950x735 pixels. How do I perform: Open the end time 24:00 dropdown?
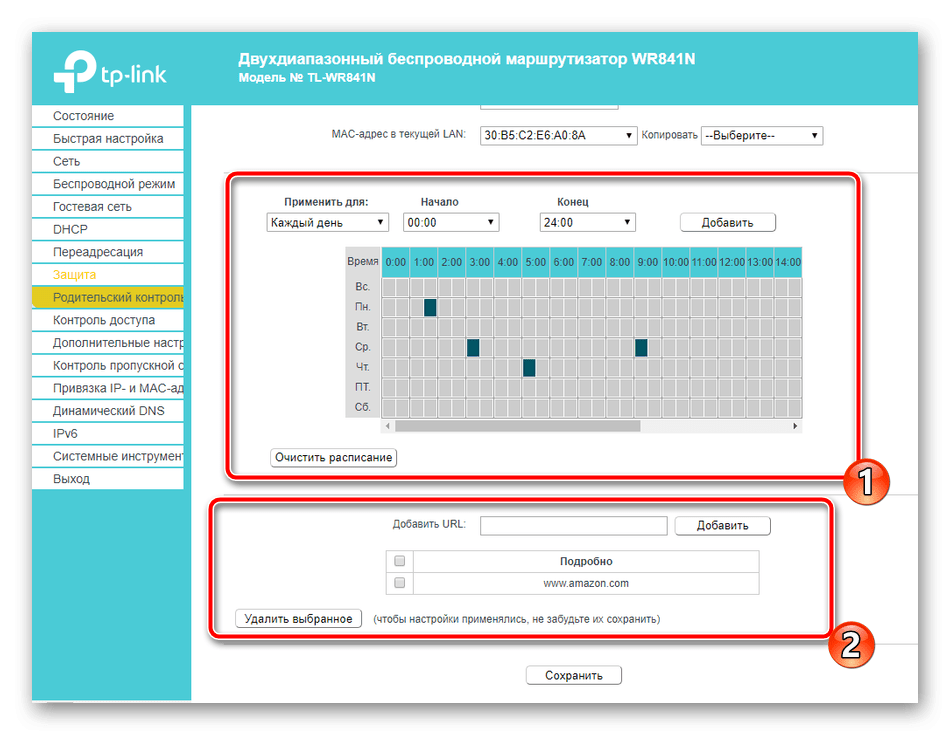click(587, 223)
